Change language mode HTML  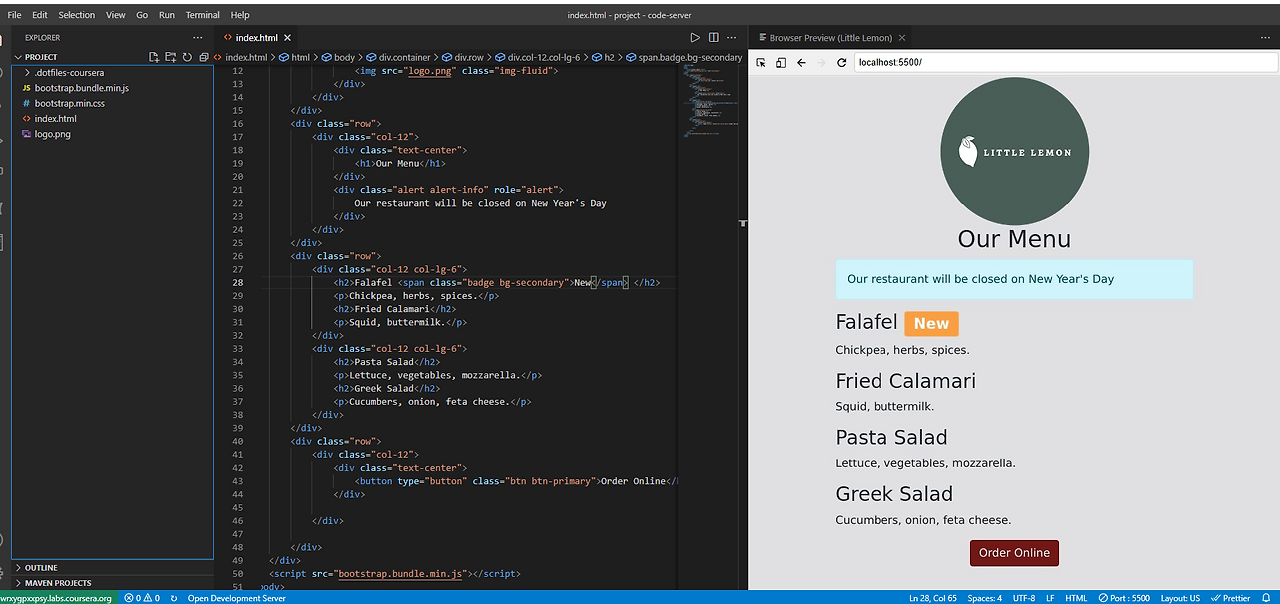[x=1076, y=598]
